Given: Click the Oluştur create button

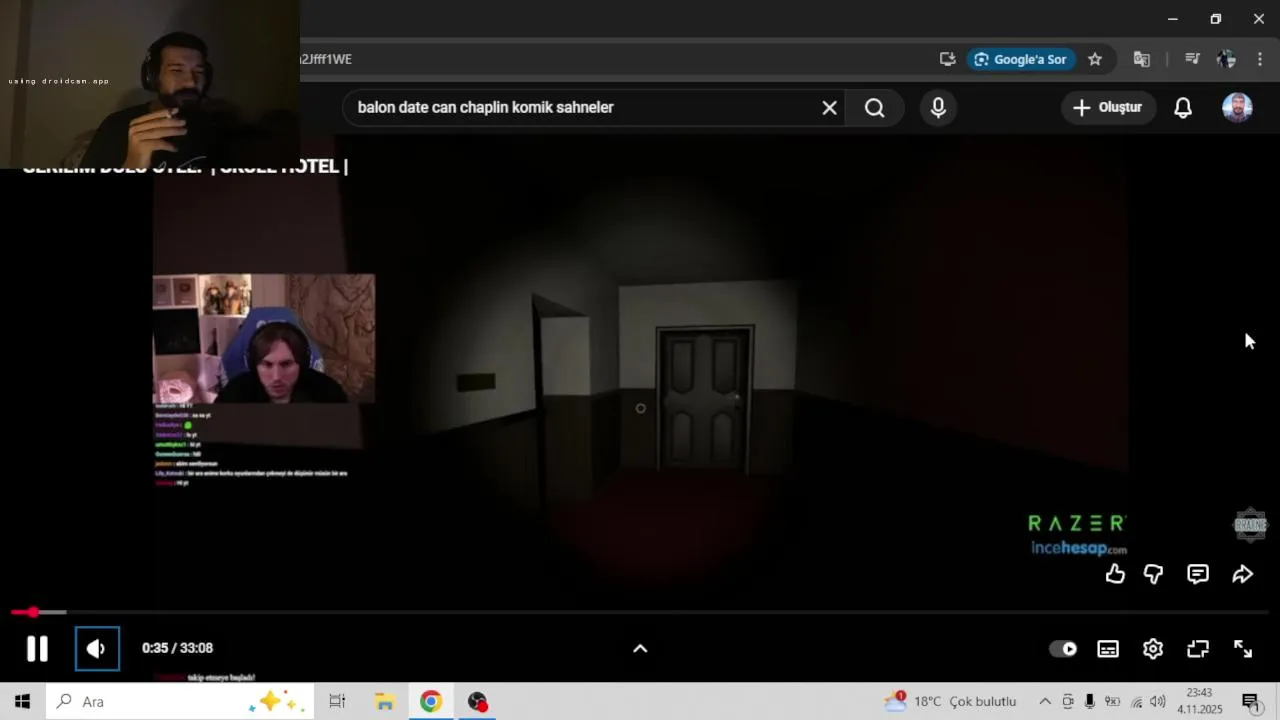Looking at the screenshot, I should tap(1108, 108).
